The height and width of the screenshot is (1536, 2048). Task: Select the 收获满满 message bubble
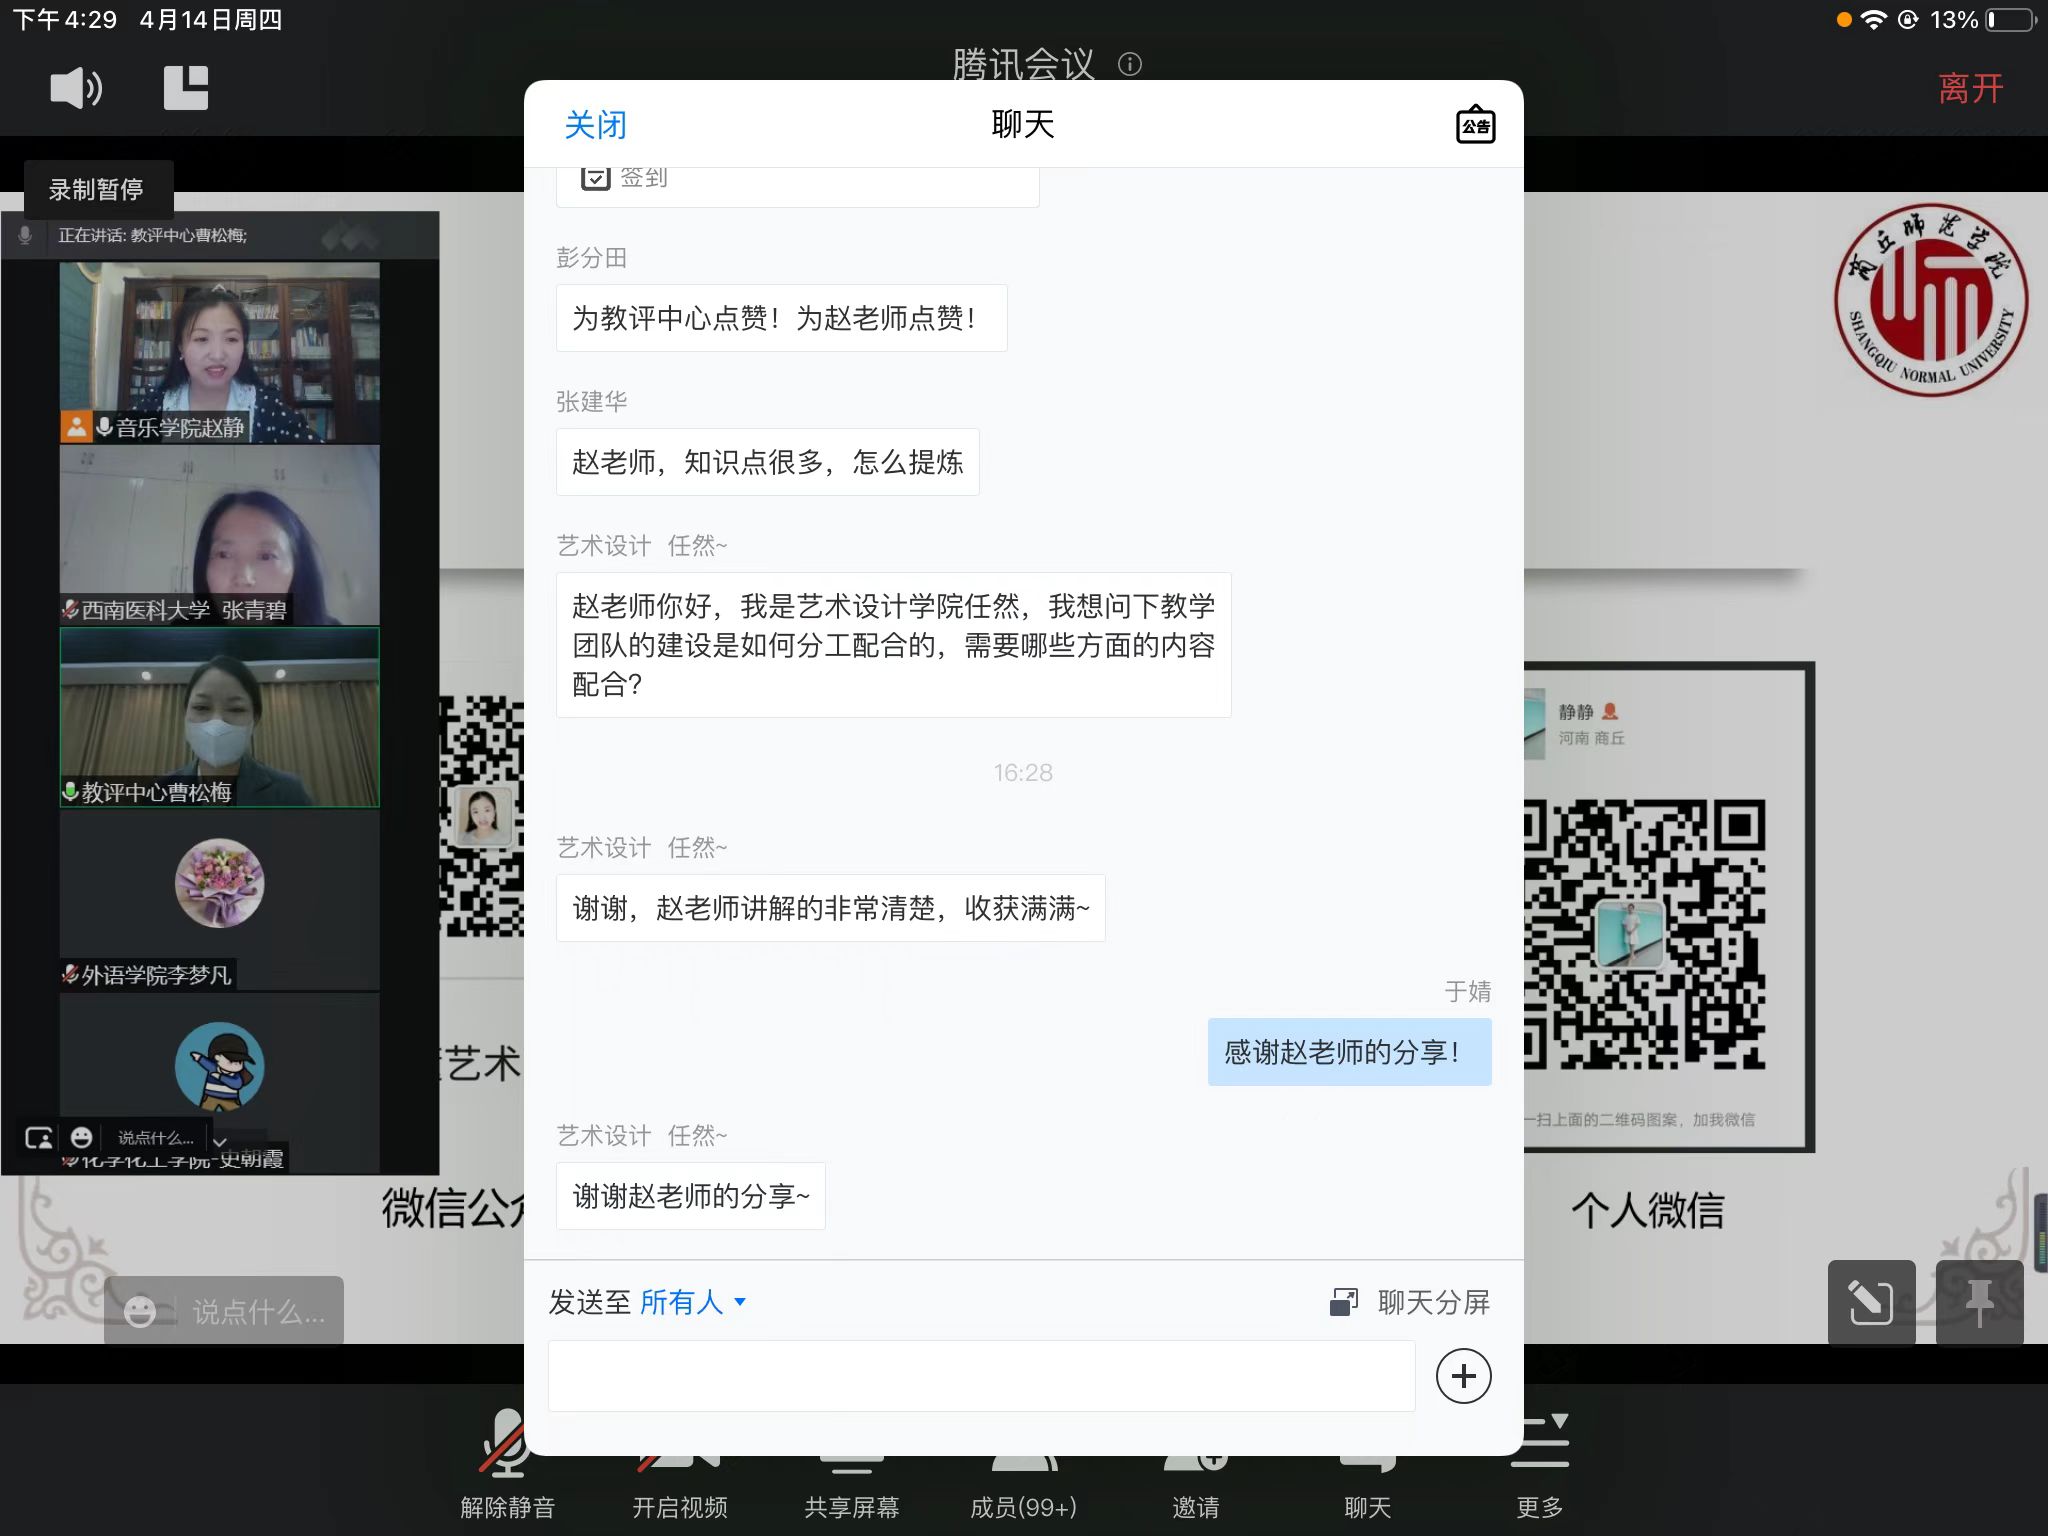click(x=830, y=908)
